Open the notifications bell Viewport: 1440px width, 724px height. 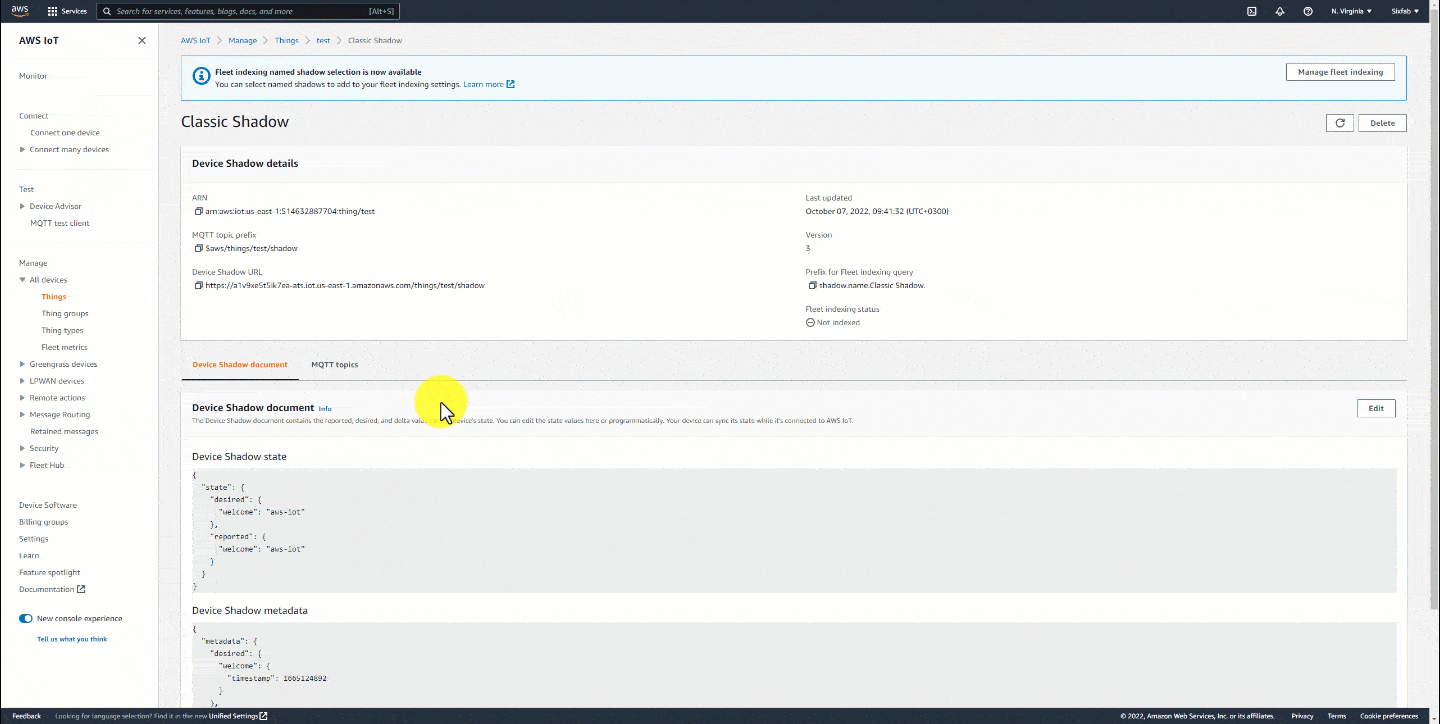1279,11
